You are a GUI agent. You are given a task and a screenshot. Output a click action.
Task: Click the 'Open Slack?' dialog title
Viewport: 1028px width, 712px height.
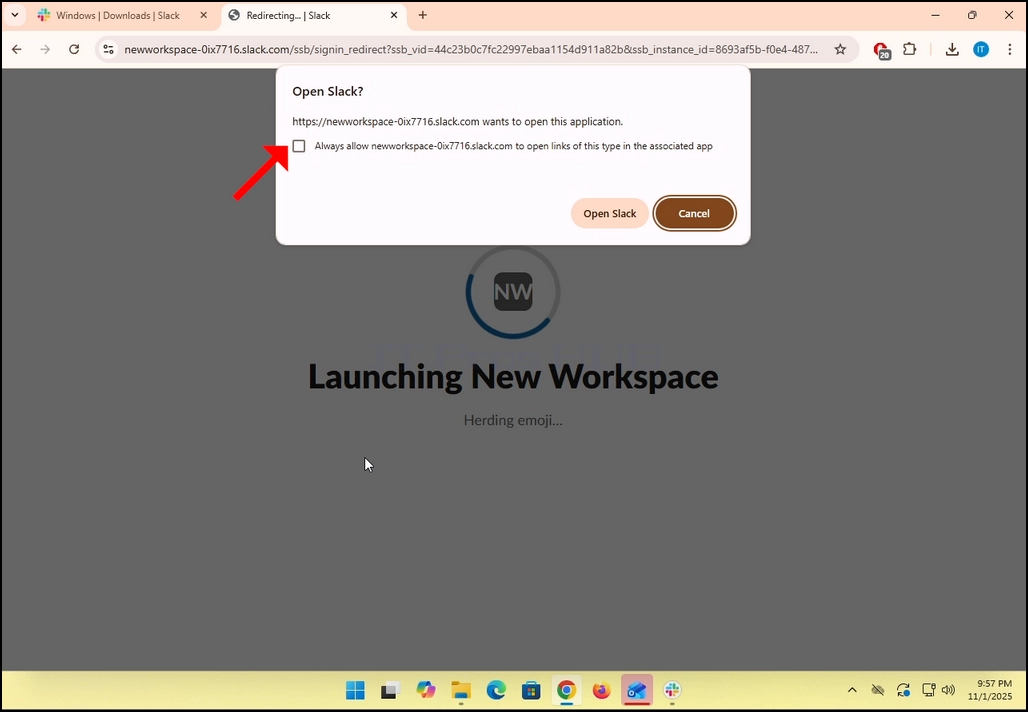point(328,91)
